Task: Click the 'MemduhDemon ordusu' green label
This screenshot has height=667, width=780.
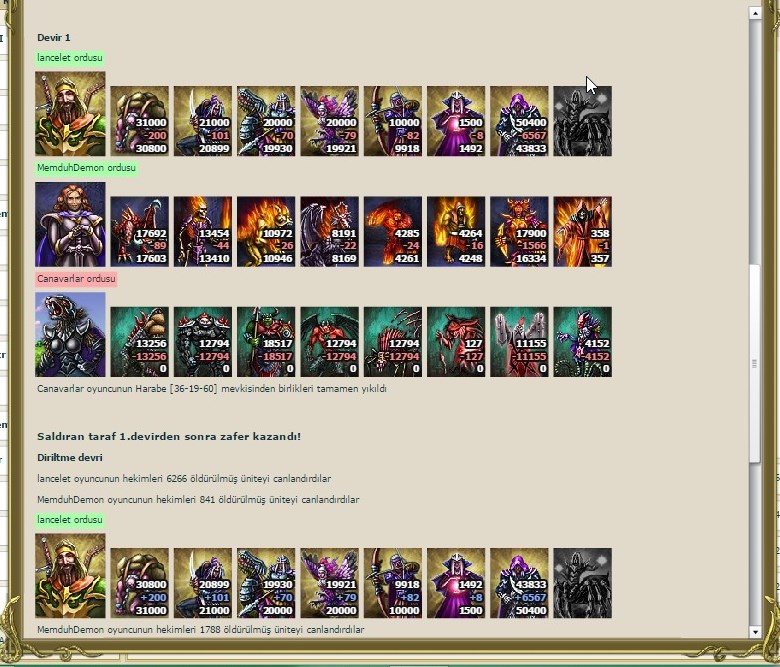Action: coord(86,168)
